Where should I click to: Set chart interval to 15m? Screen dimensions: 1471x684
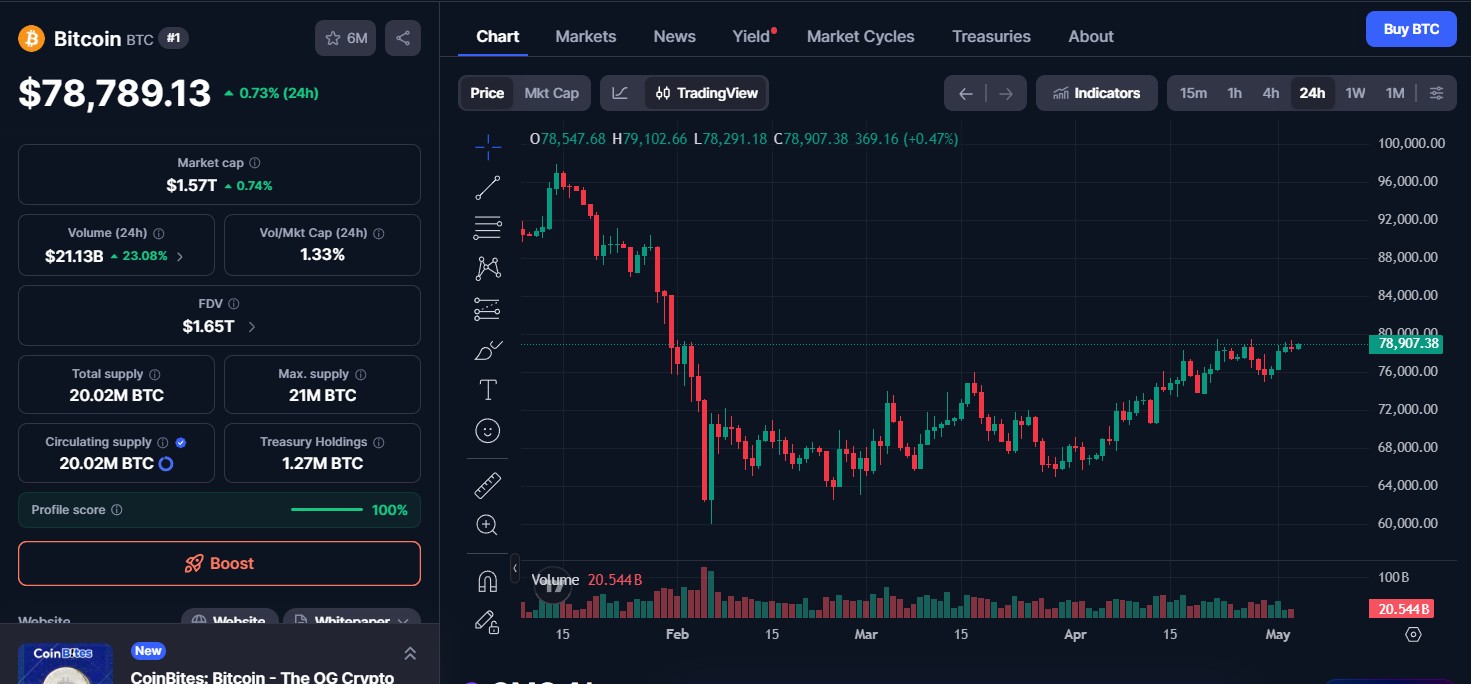coord(1193,93)
